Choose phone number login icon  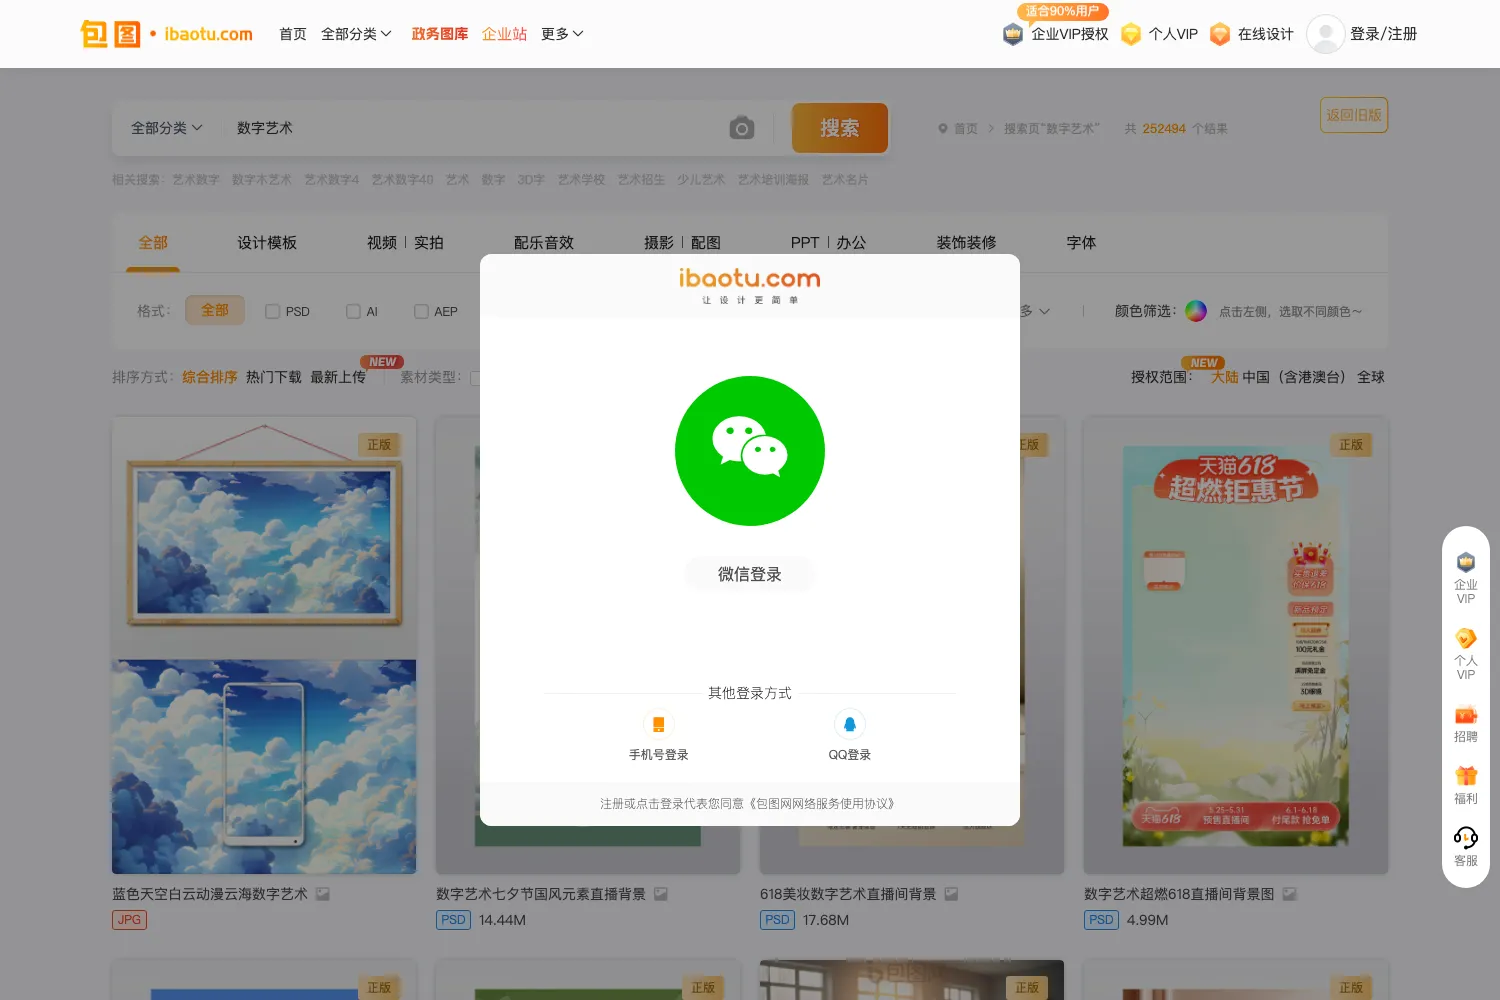[658, 724]
